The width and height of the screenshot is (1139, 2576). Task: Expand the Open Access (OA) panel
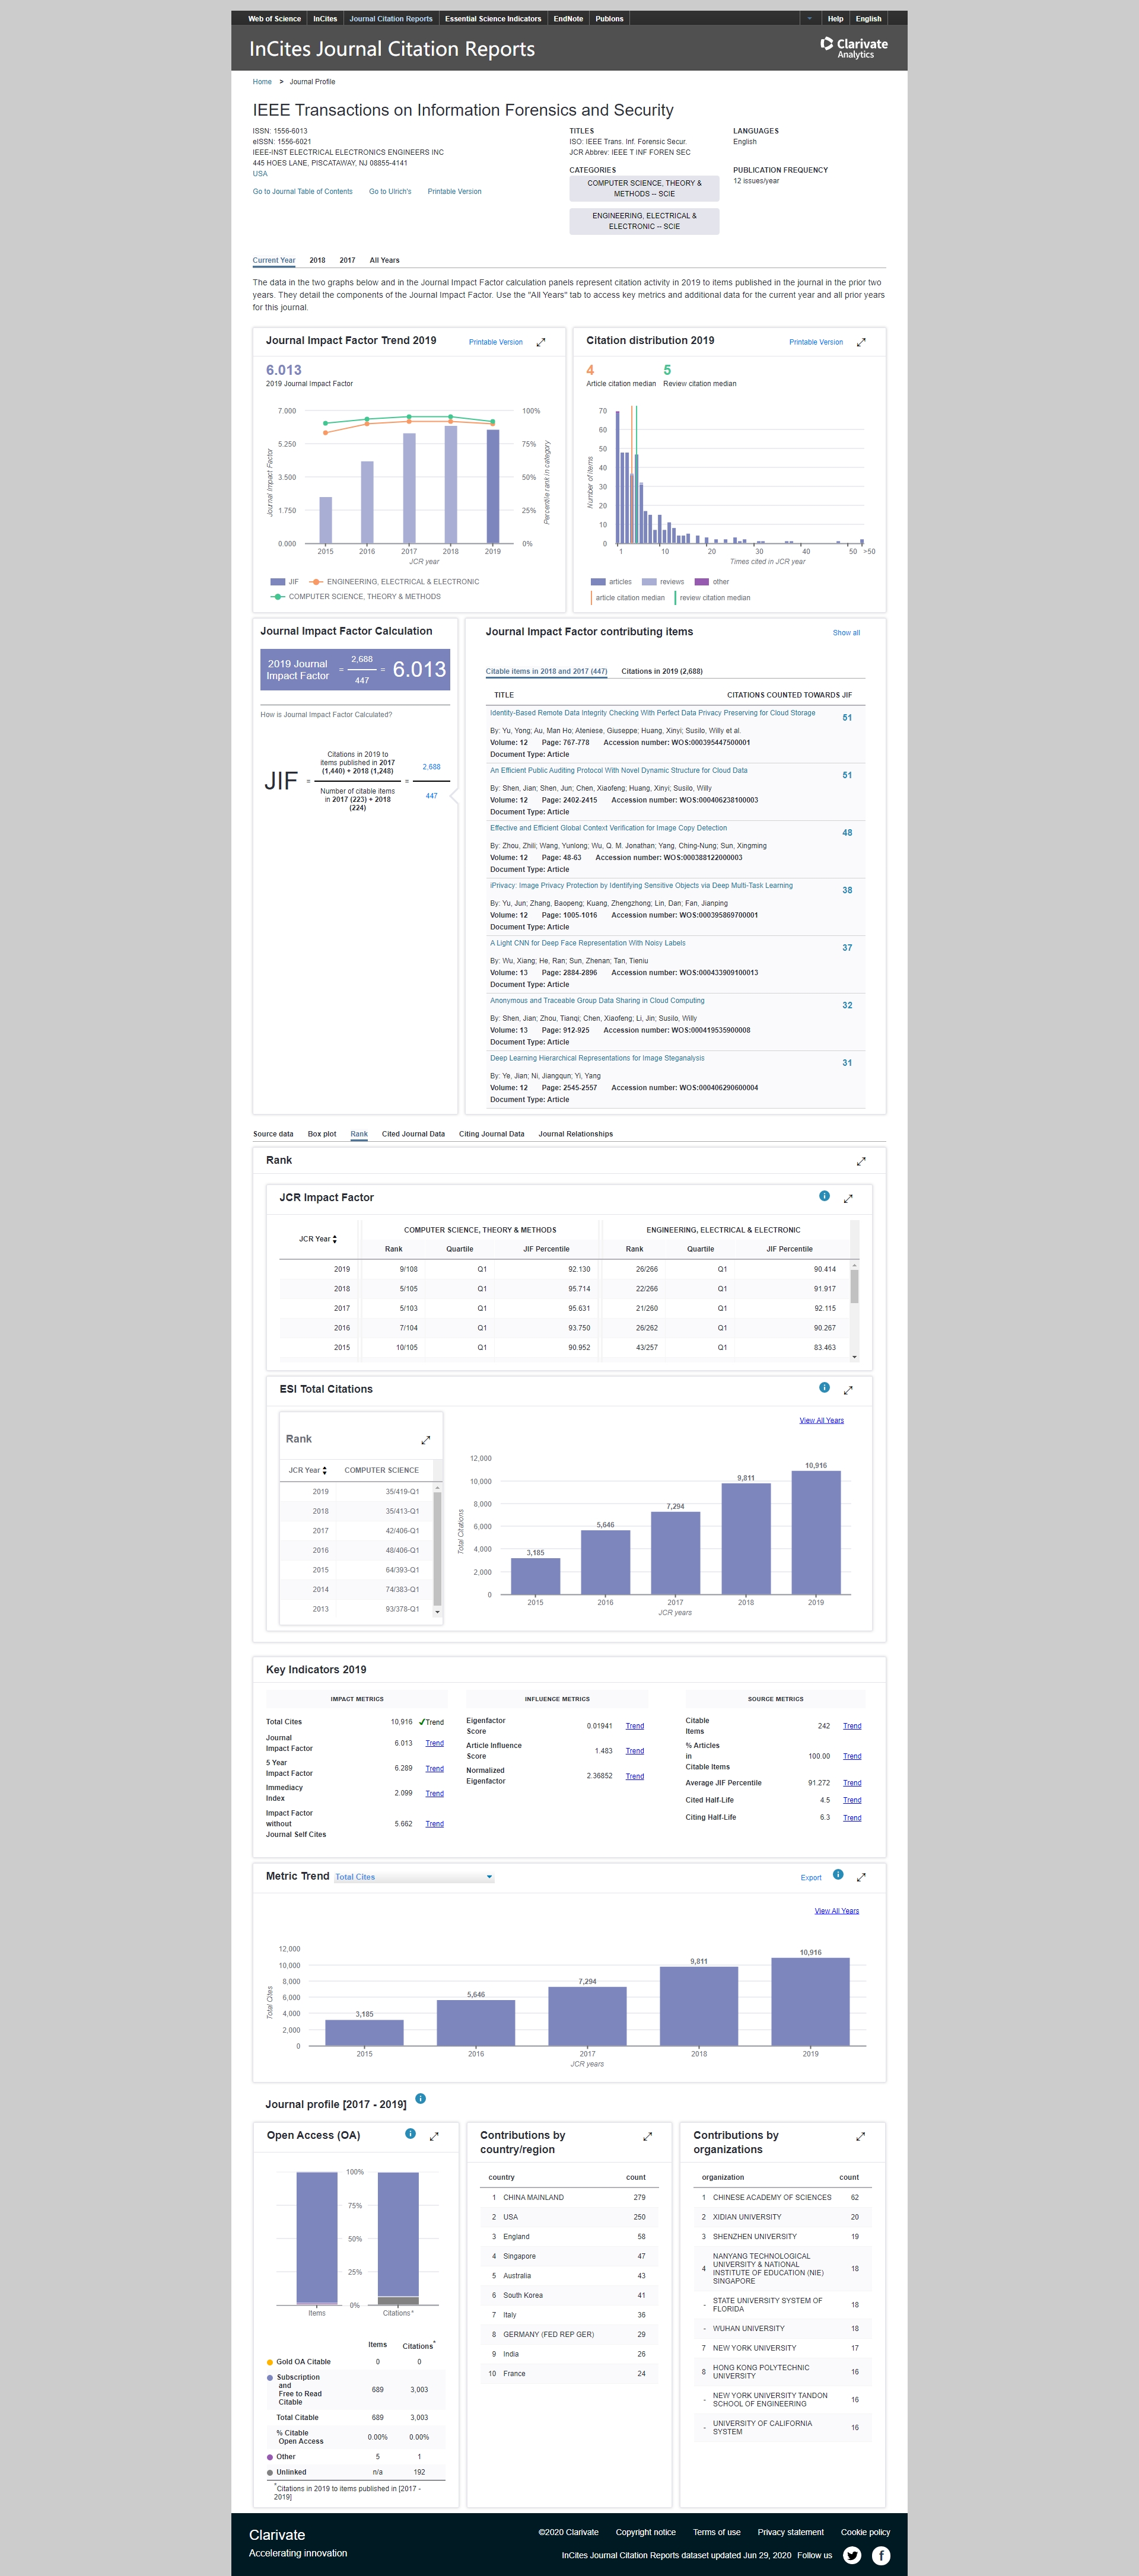point(434,2136)
